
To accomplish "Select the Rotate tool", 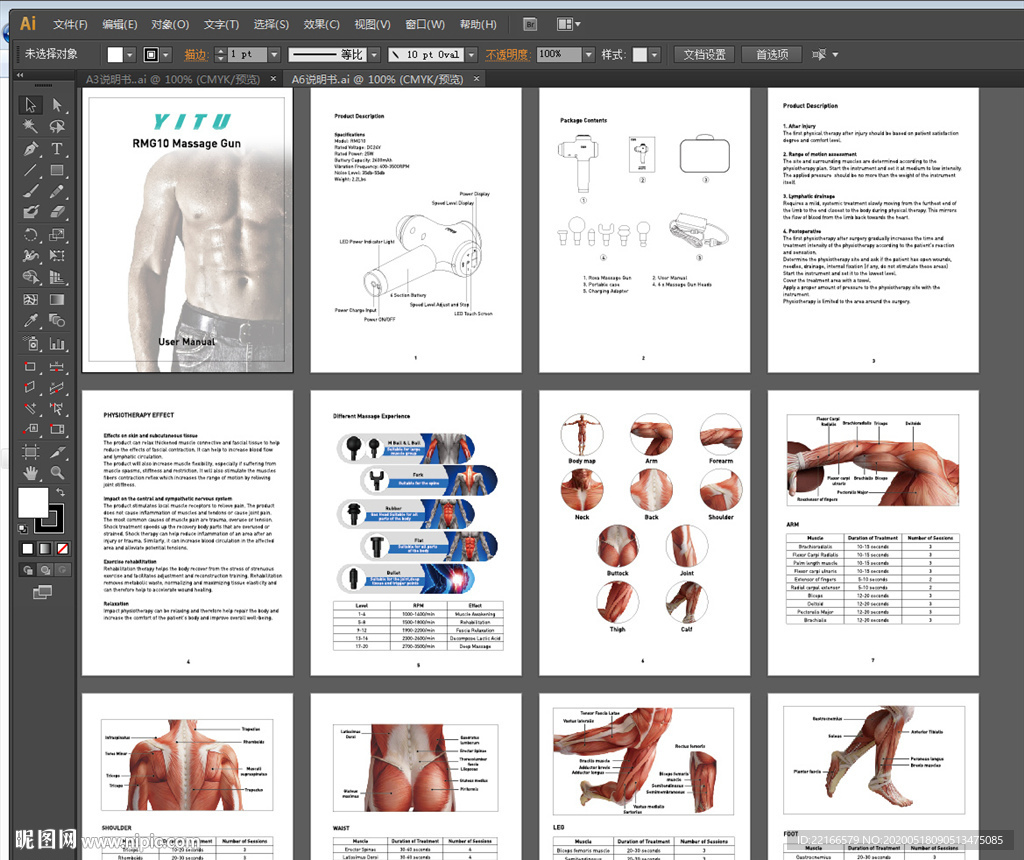I will tap(30, 234).
